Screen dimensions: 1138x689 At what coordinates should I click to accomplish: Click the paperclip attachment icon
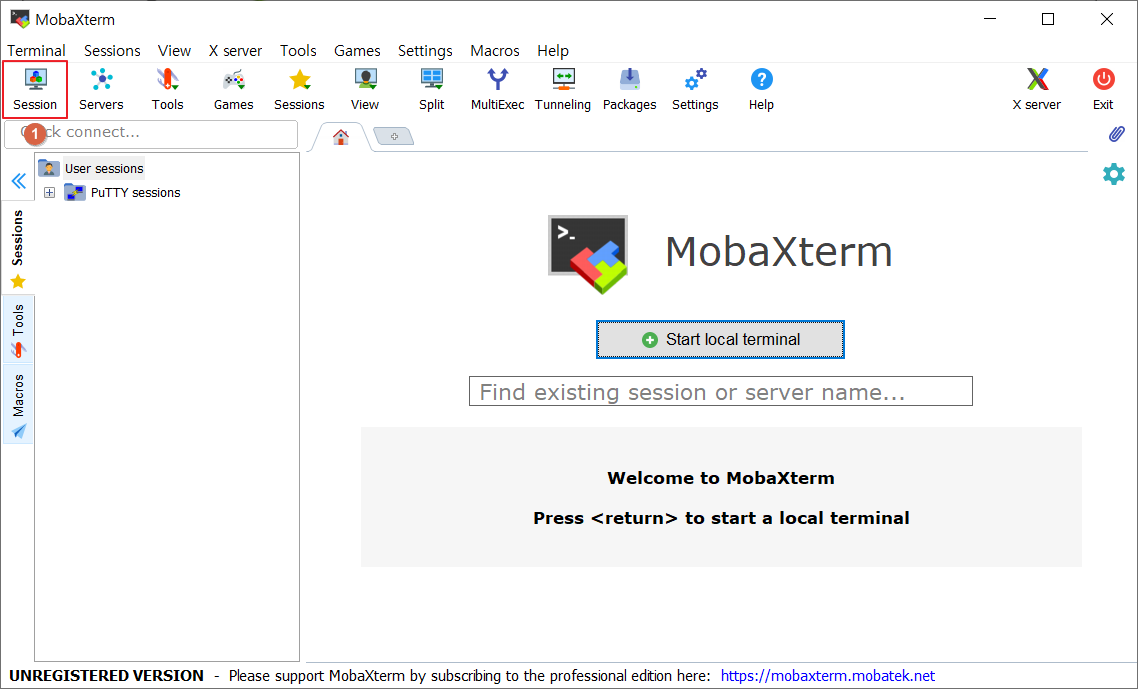click(1116, 134)
